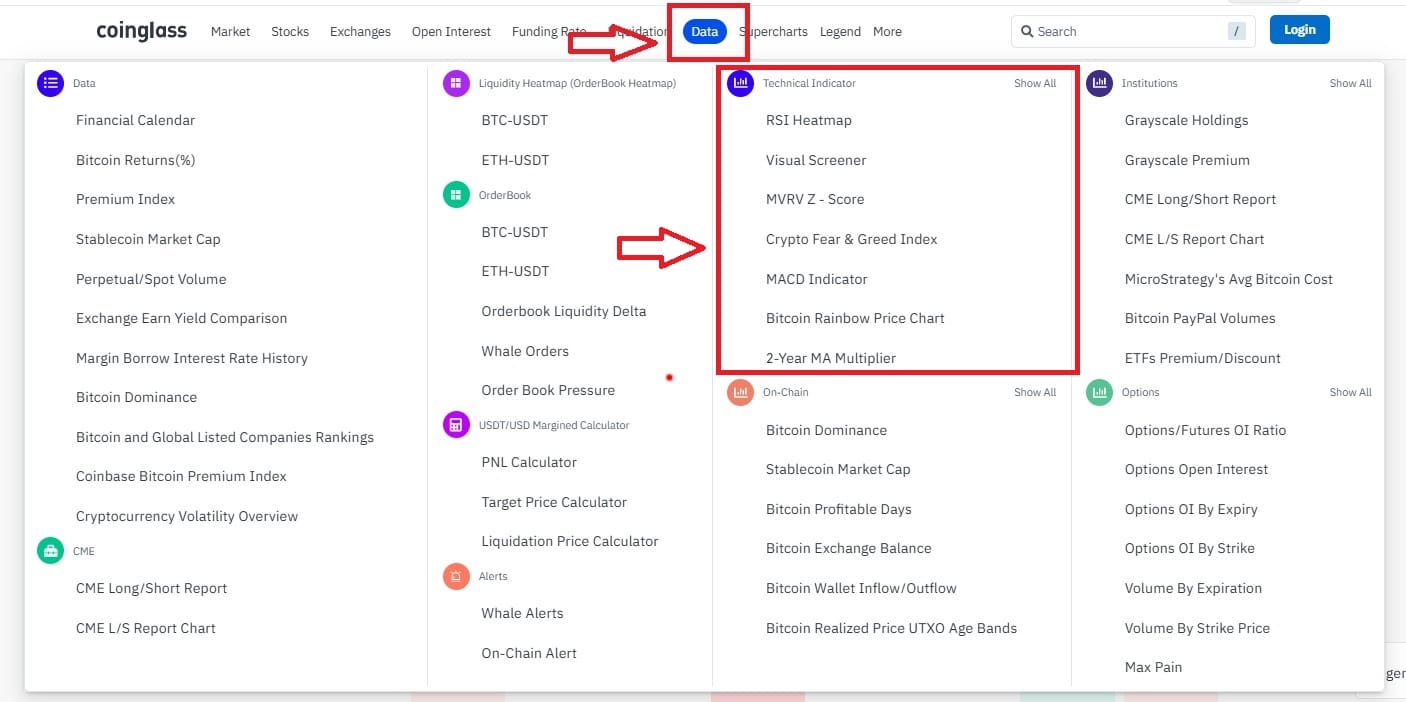1406x702 pixels.
Task: Click the Data section list icon
Action: click(50, 83)
